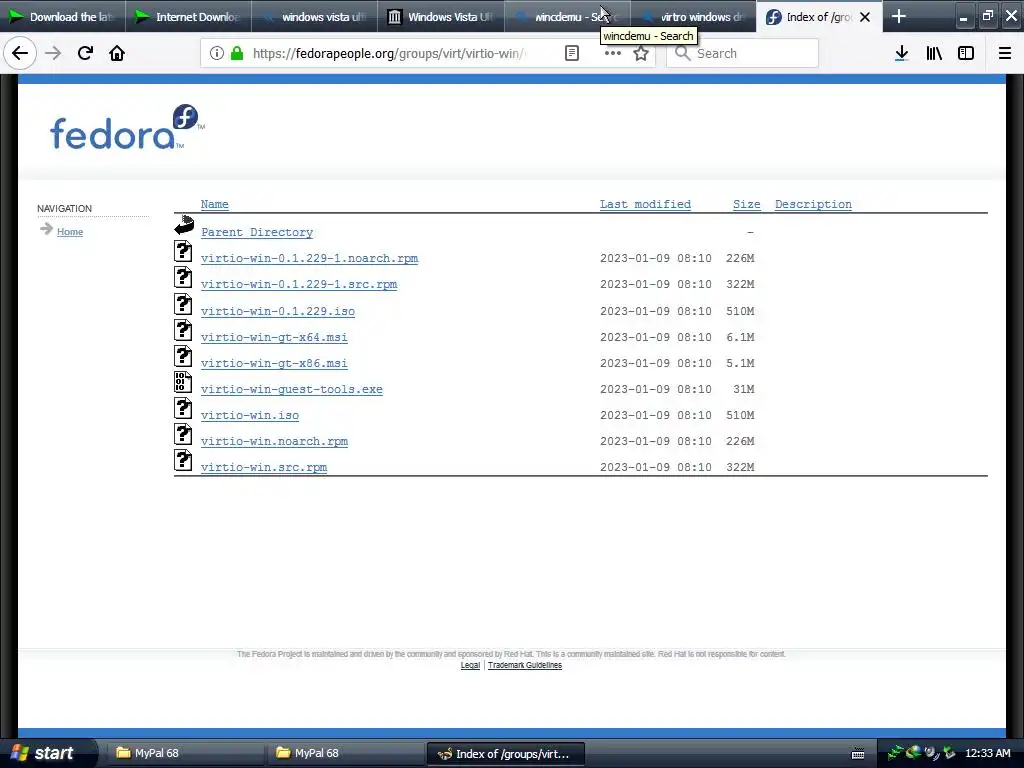
Task: Click file icon beside virtio-win.iso
Action: [184, 408]
